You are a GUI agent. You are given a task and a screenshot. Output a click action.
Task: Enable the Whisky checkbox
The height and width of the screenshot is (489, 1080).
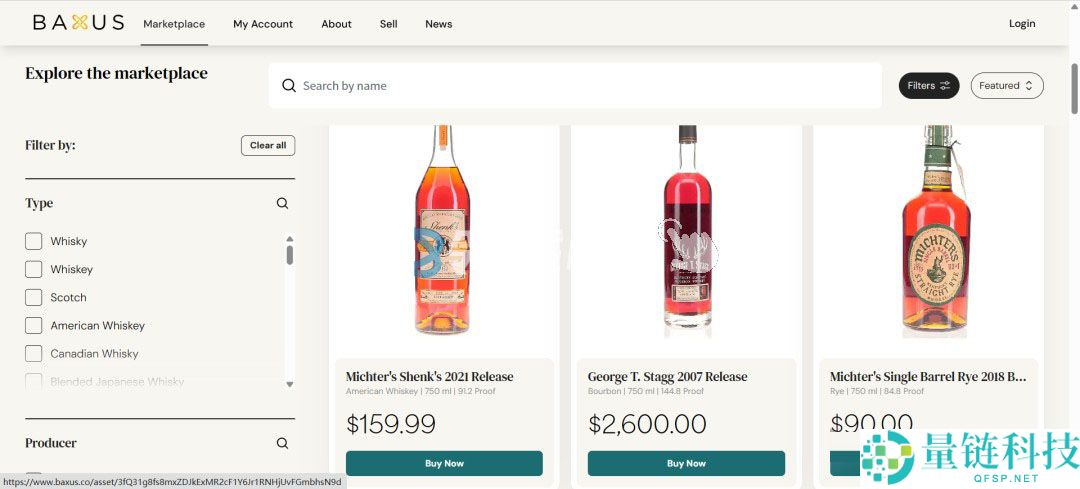34,241
